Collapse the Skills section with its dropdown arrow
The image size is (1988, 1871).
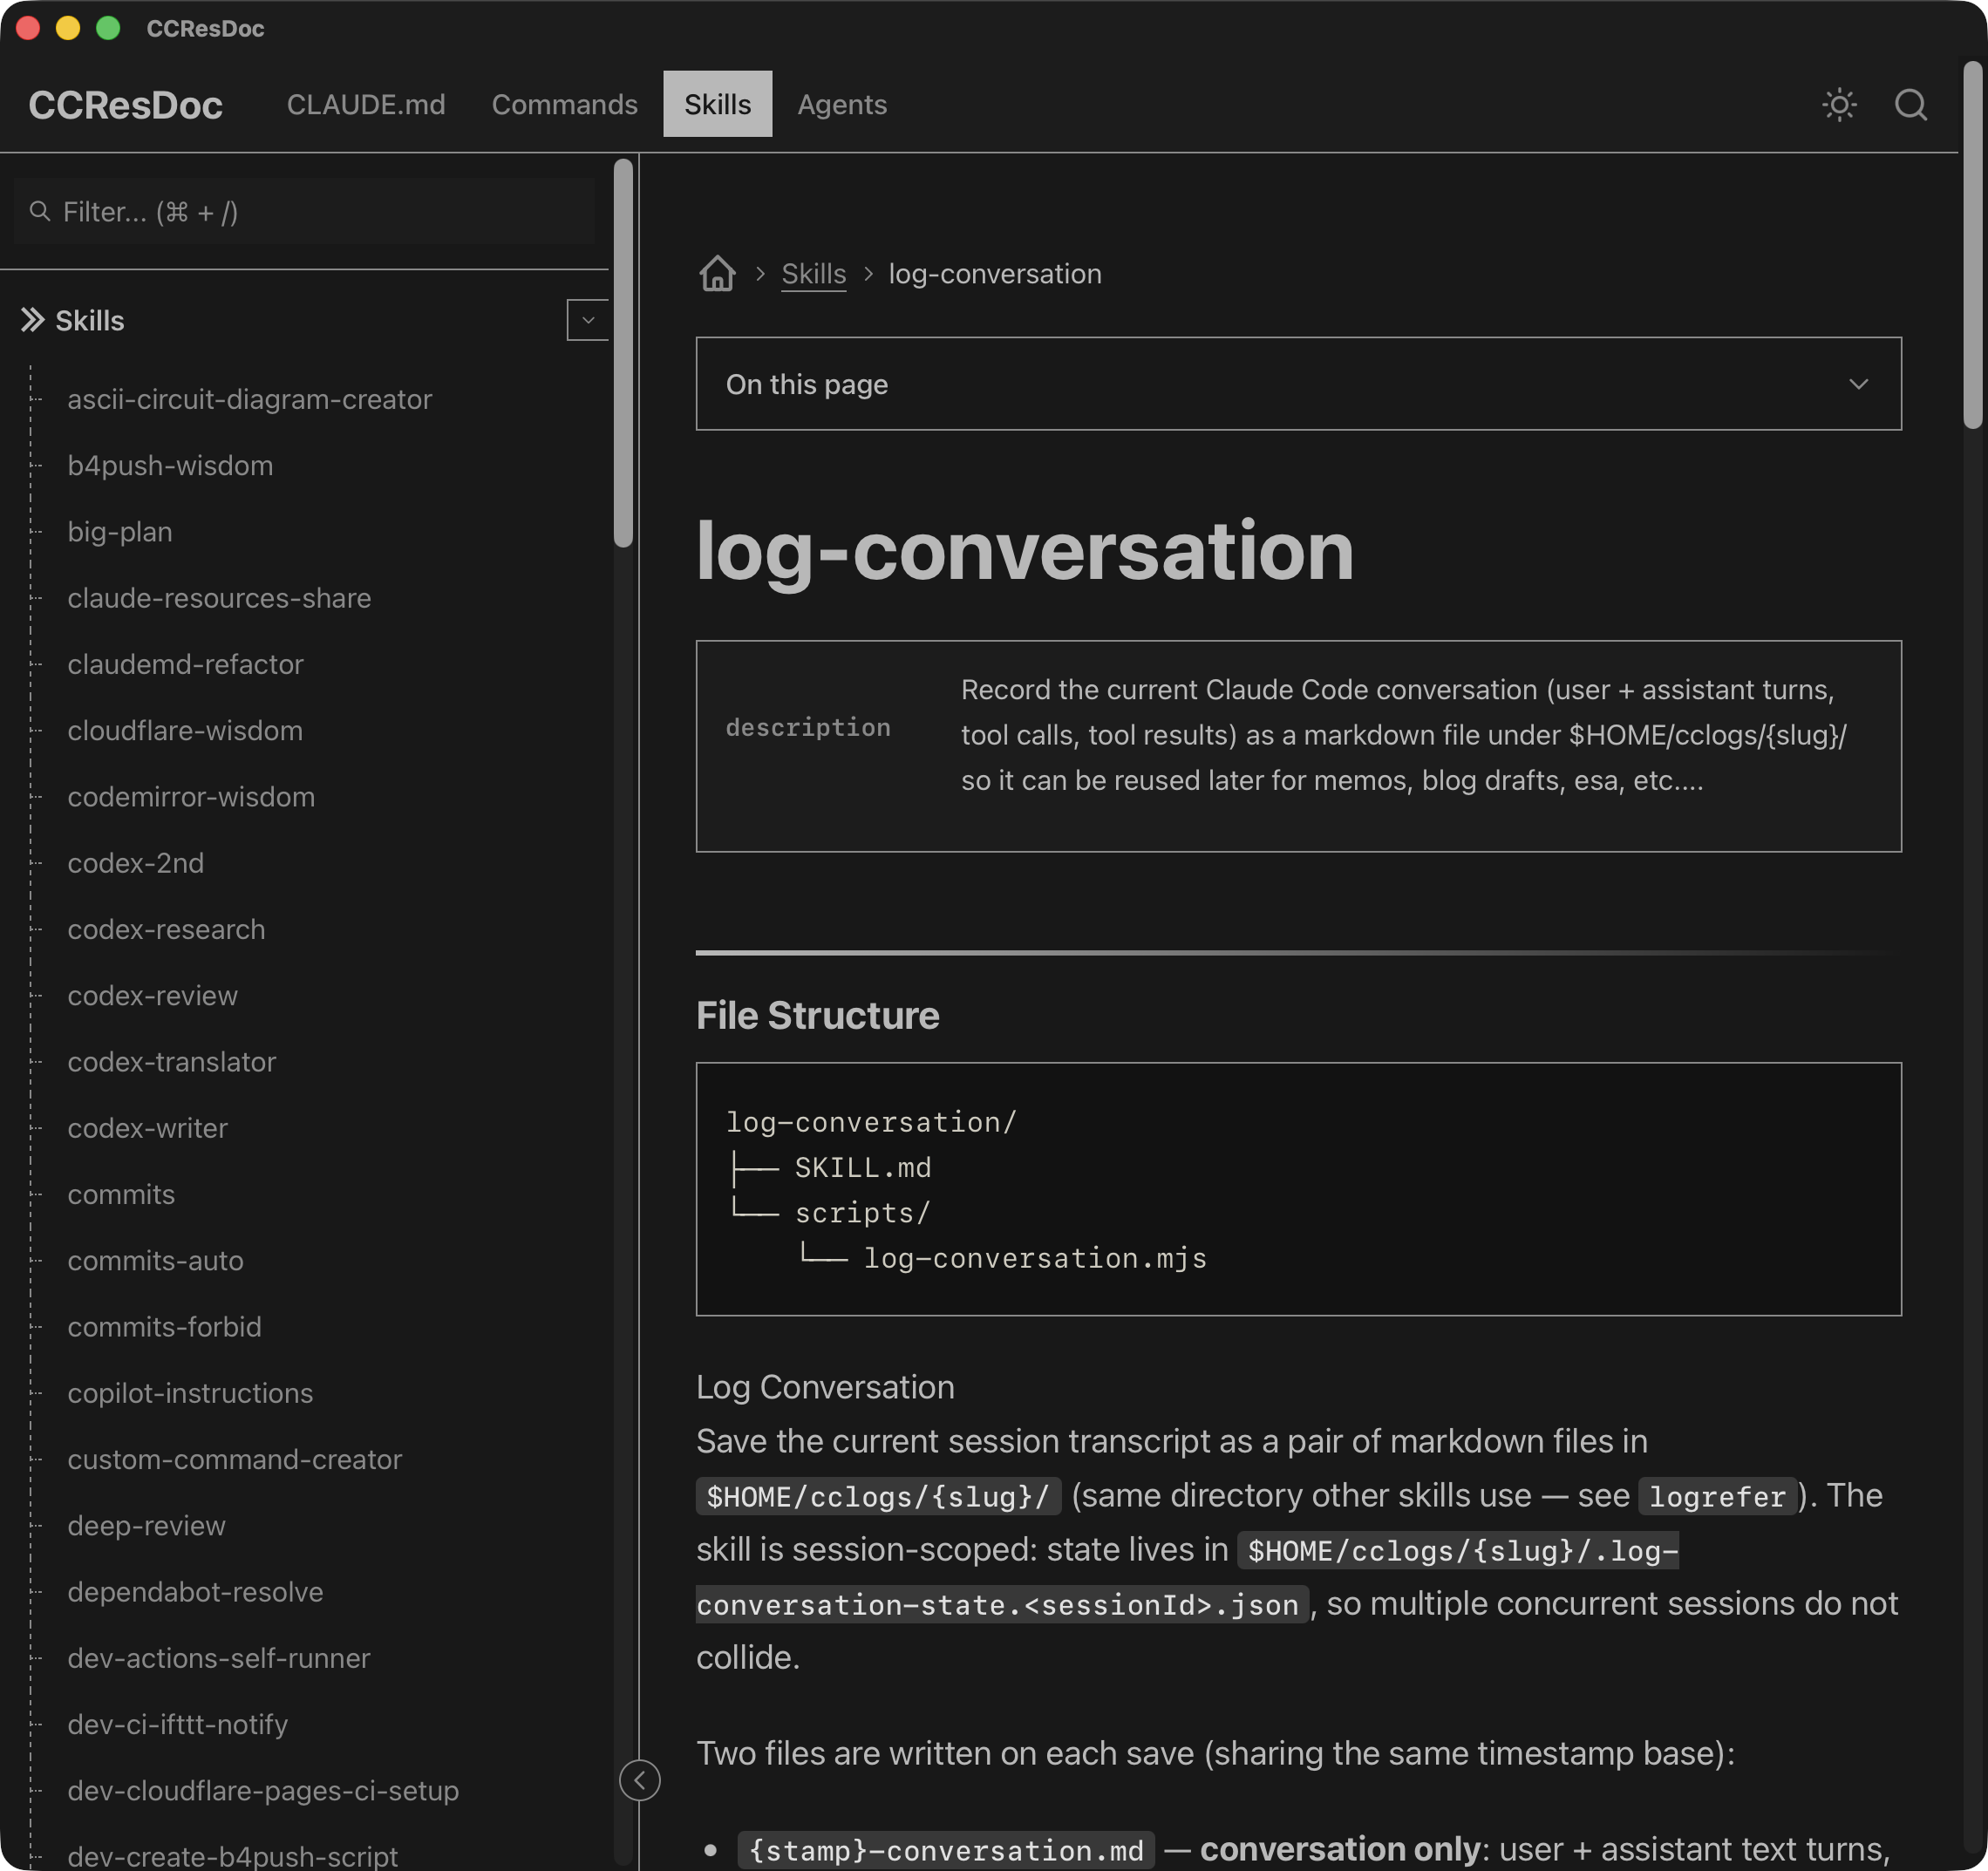point(588,320)
